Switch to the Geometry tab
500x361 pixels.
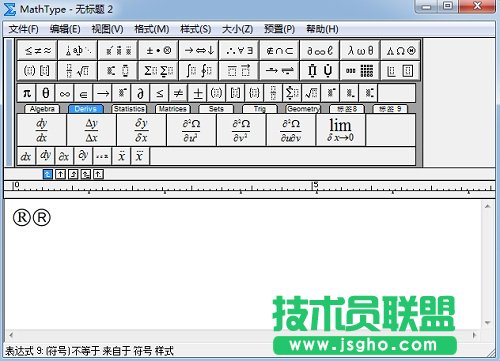click(x=303, y=109)
